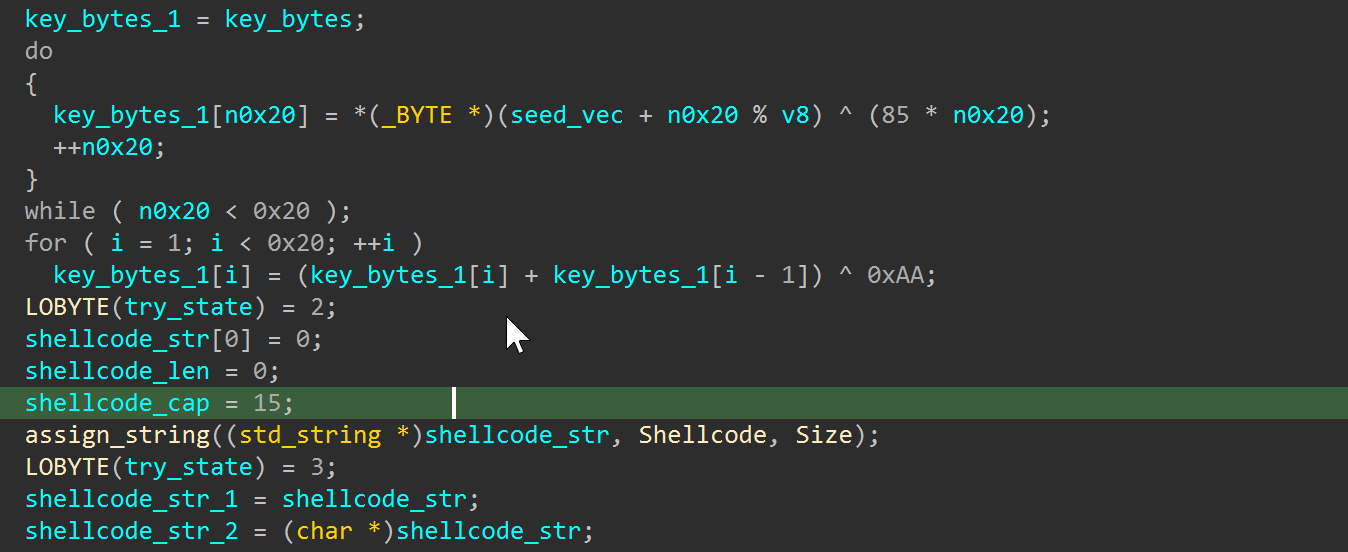Viewport: 1348px width, 552px height.
Task: Click the for keyword
Action: pos(46,243)
